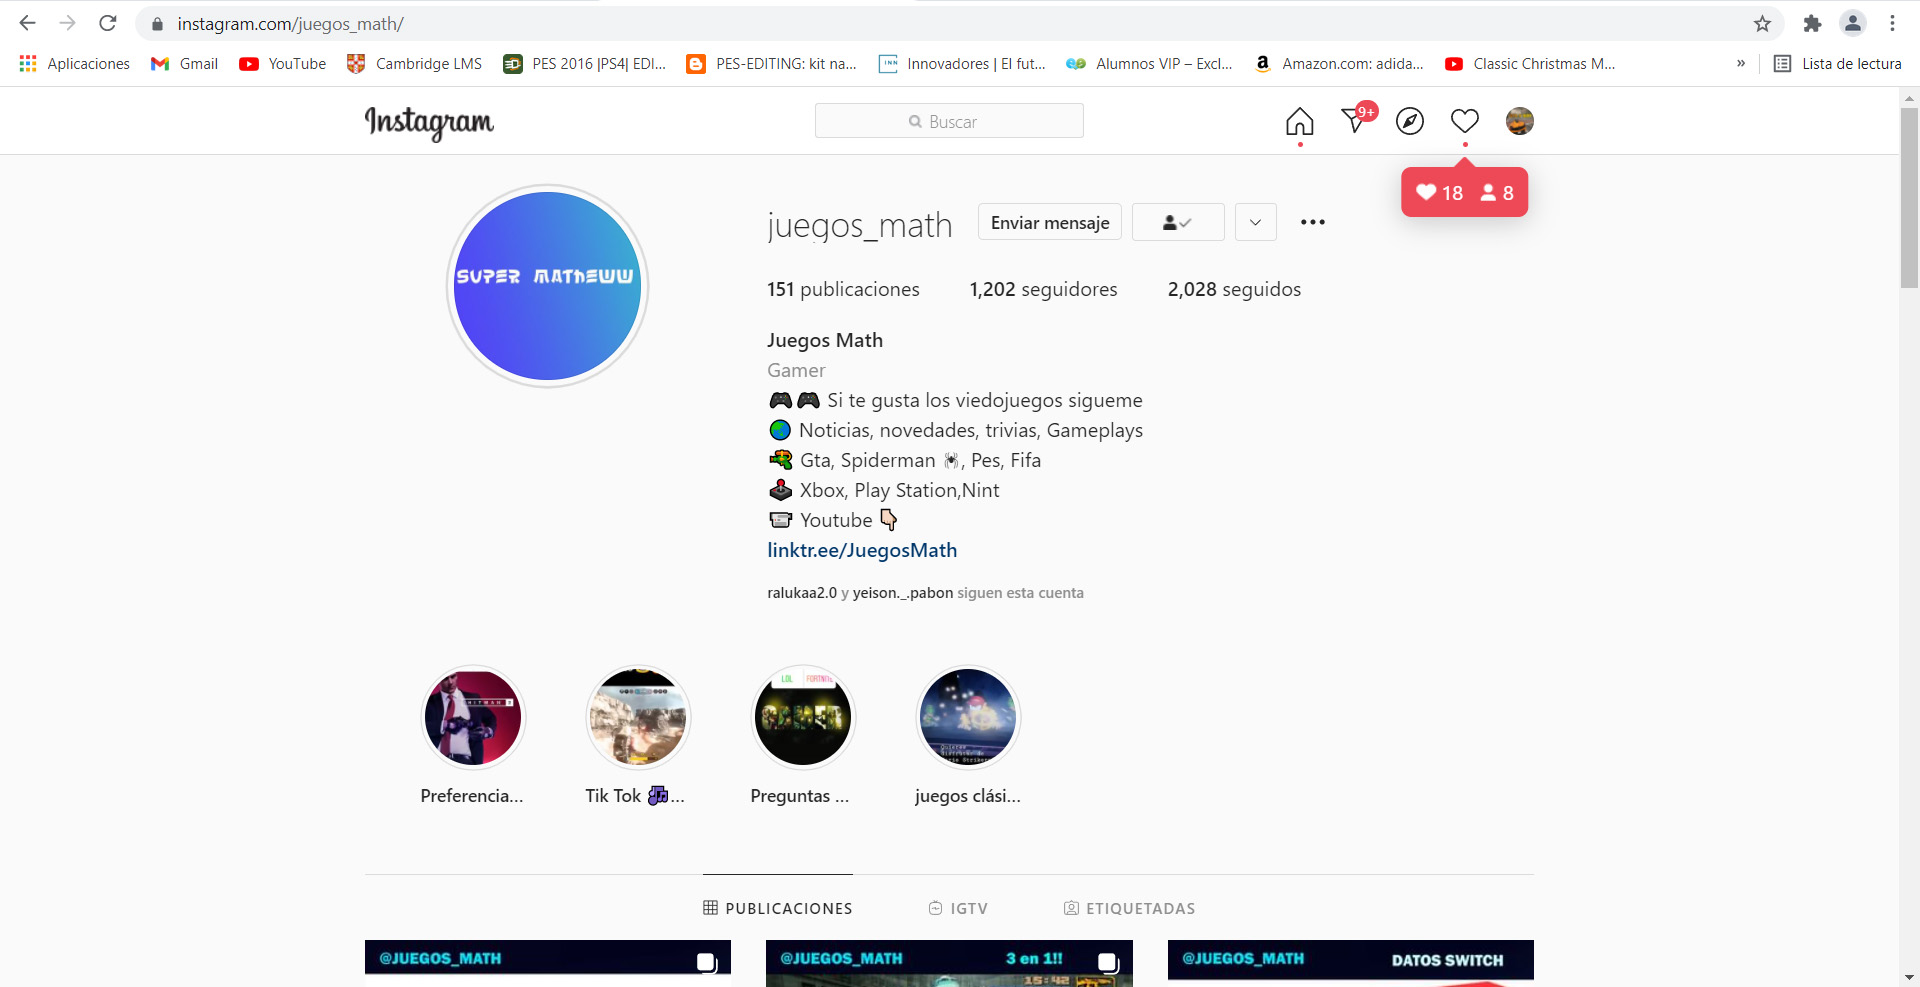
Task: Open Chrome three-dot menu
Action: (x=1892, y=23)
